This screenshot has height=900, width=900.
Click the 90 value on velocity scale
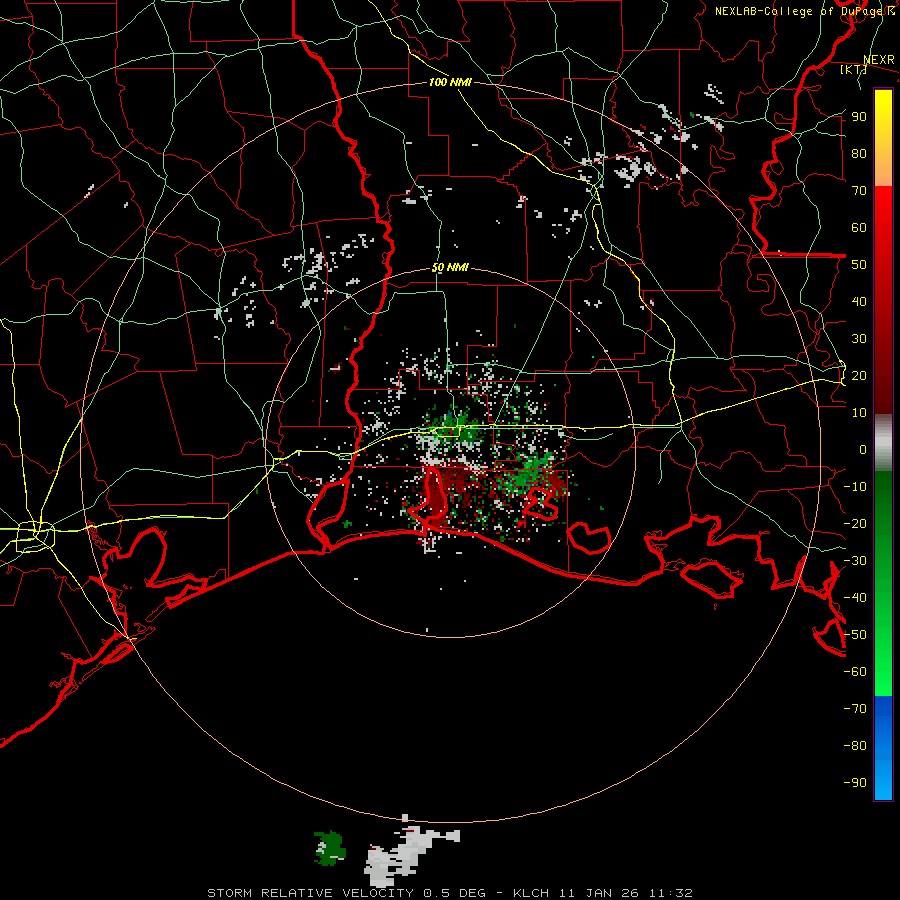[859, 117]
